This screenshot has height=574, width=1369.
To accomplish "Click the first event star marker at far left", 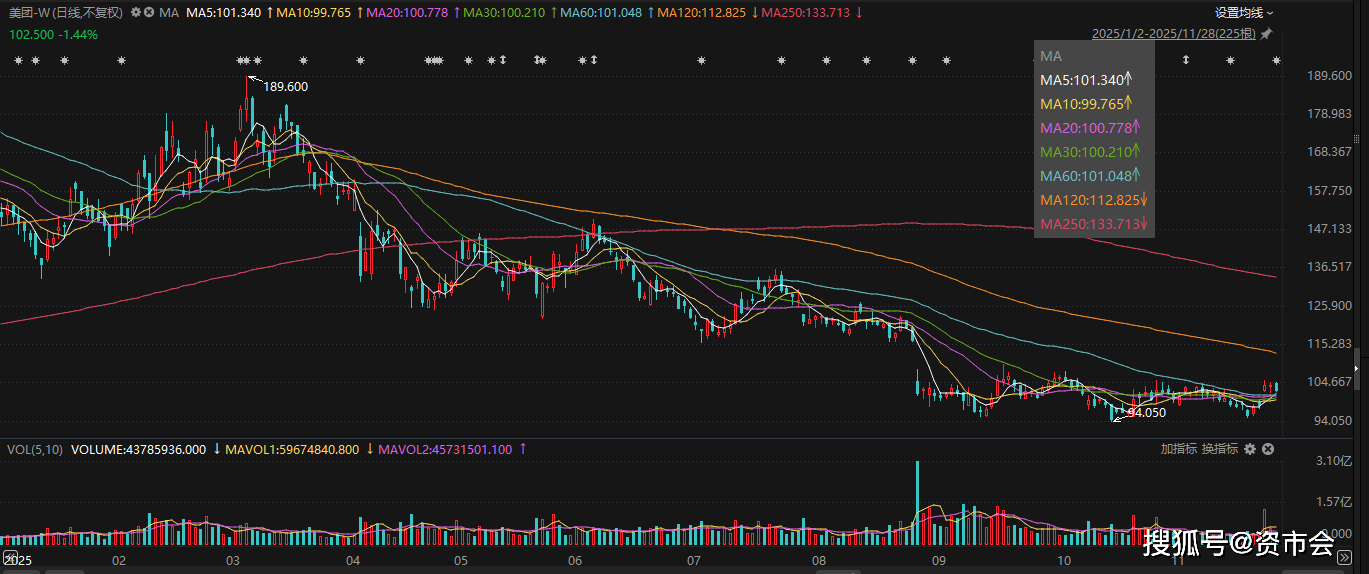I will (x=17, y=61).
